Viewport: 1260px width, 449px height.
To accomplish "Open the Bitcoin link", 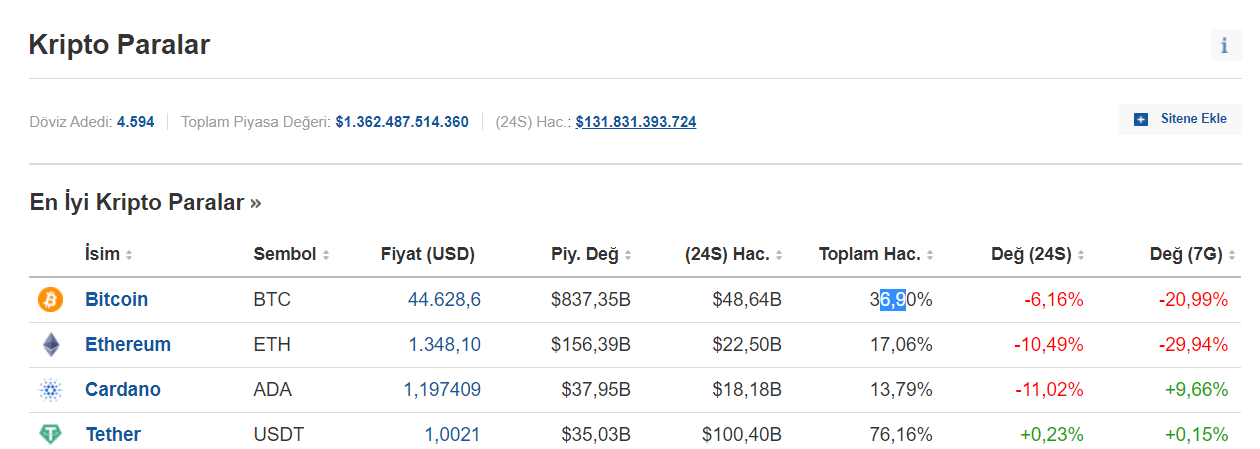I will [x=116, y=299].
